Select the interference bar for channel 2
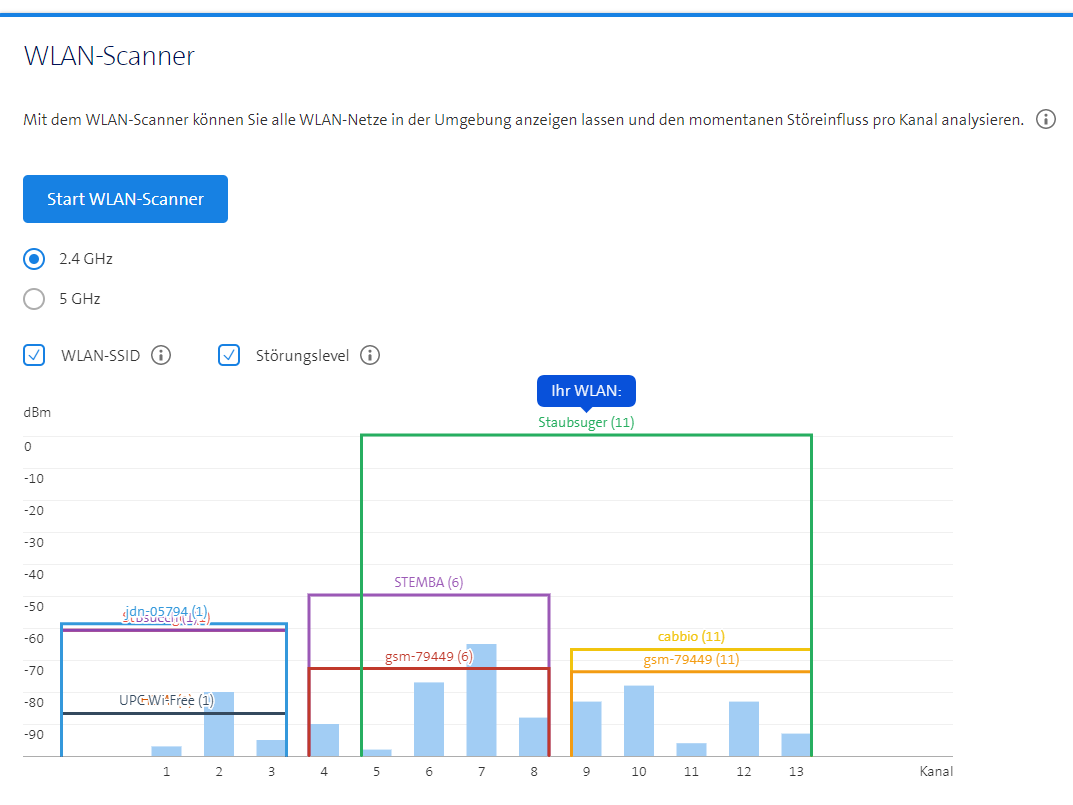 coord(219,723)
